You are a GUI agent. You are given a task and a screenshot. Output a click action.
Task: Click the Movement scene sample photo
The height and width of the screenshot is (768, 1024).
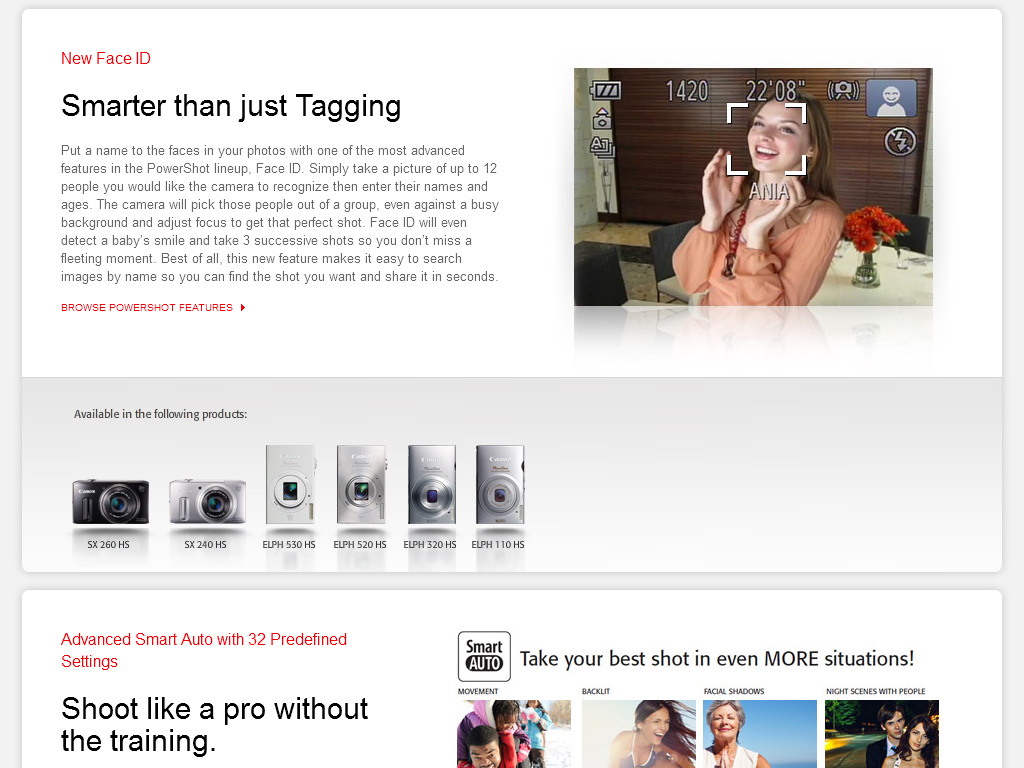point(514,734)
